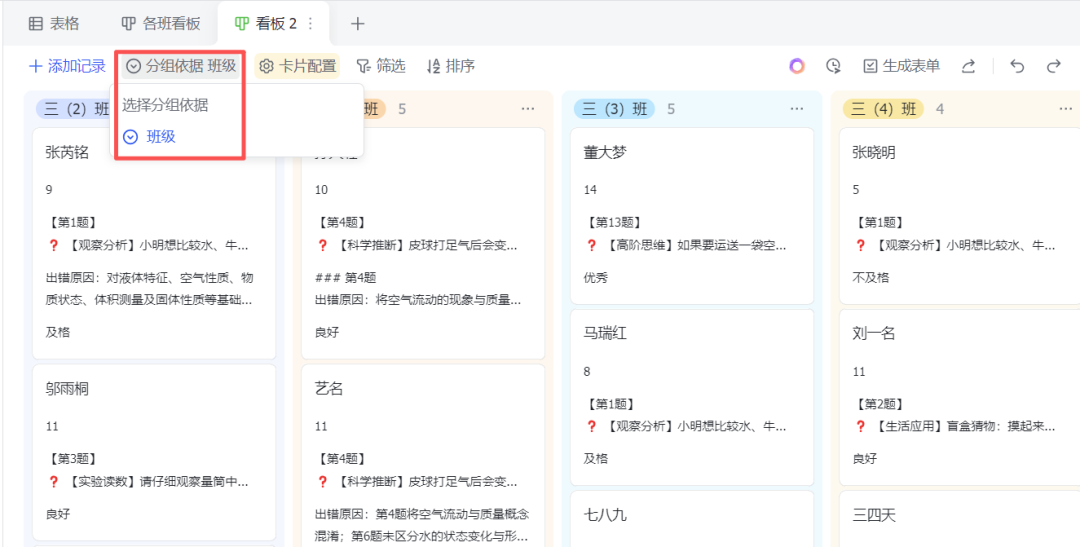Open the 筛选 filter
Image resolution: width=1080 pixels, height=547 pixels.
pyautogui.click(x=381, y=66)
